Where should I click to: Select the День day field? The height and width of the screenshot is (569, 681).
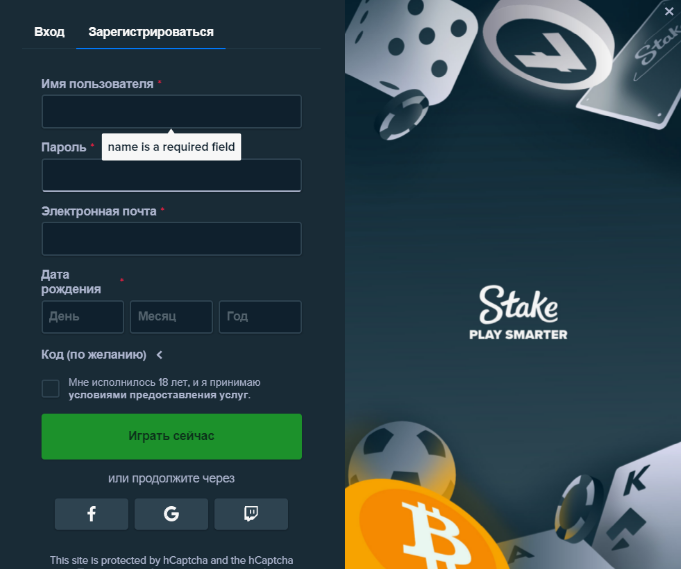click(83, 317)
